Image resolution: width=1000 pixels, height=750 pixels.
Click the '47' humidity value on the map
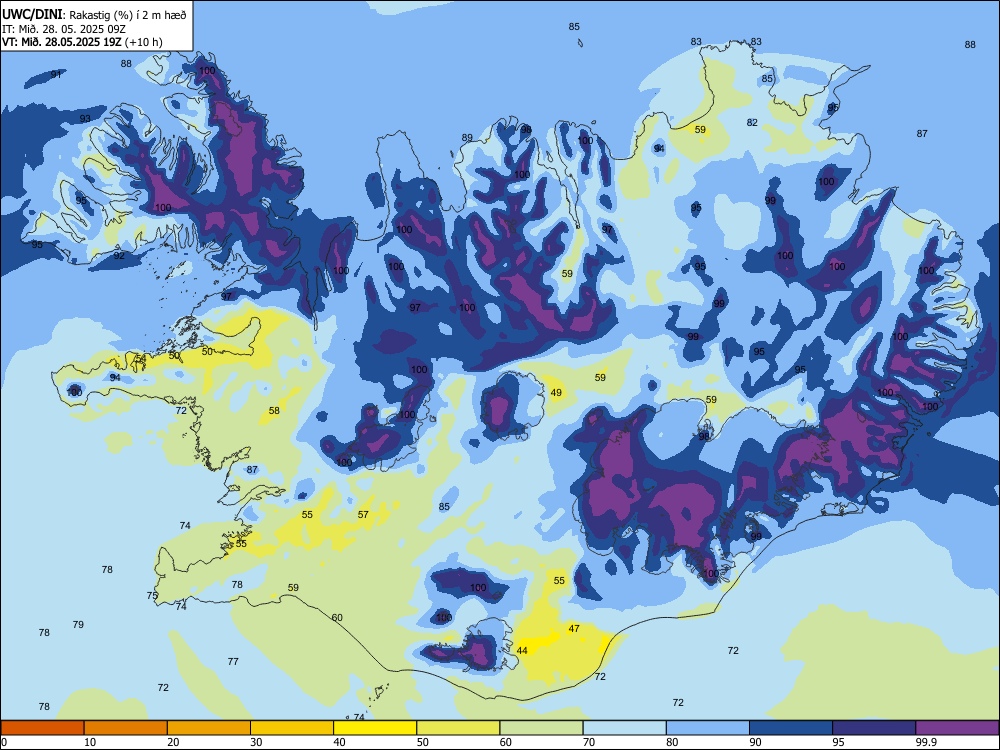point(574,628)
